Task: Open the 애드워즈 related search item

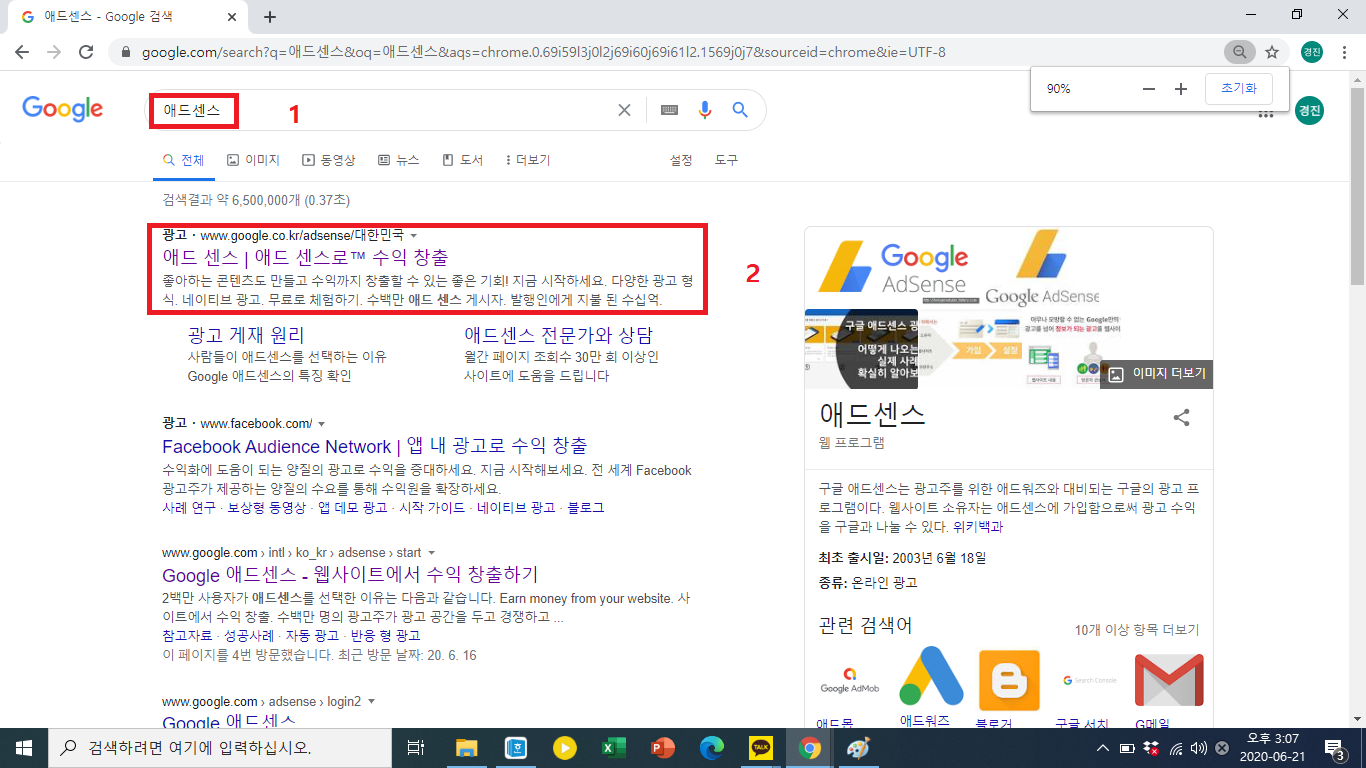Action: 930,686
